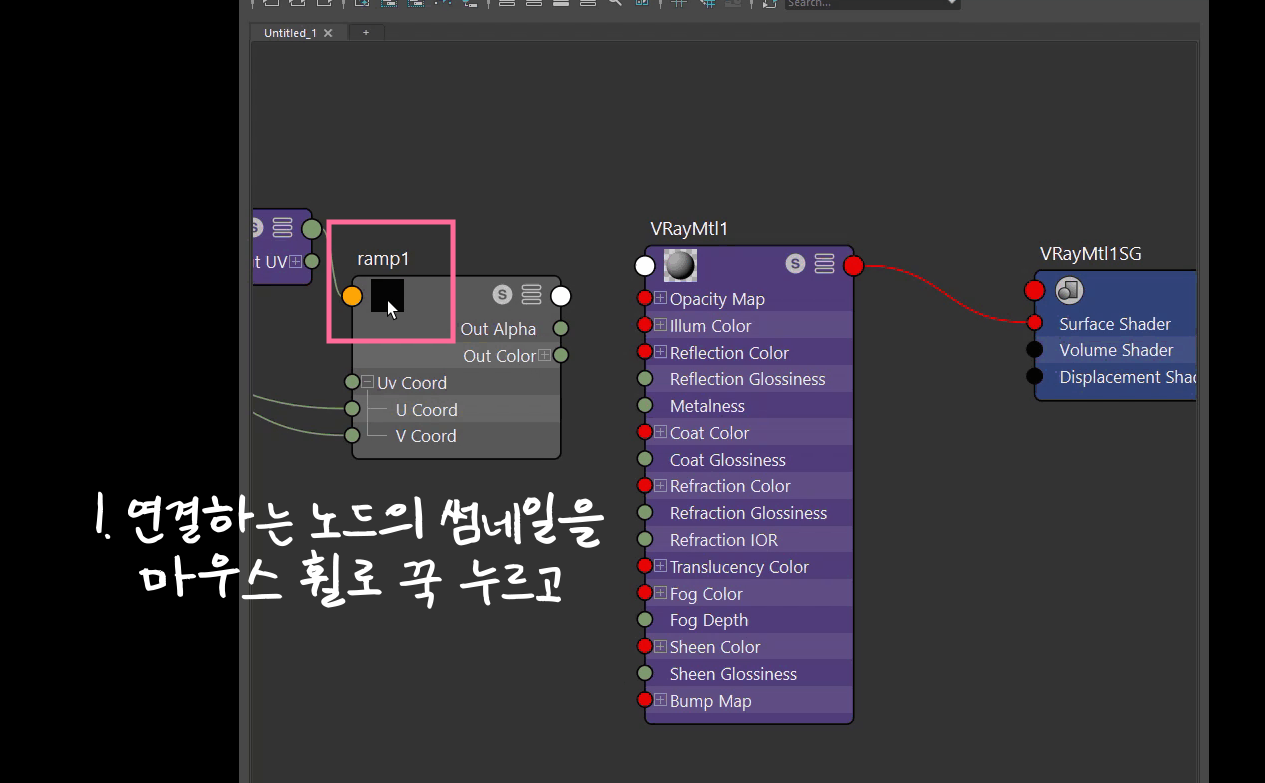Toggle the solo S icon on VRayMtl1
The image size is (1265, 783).
pos(795,264)
